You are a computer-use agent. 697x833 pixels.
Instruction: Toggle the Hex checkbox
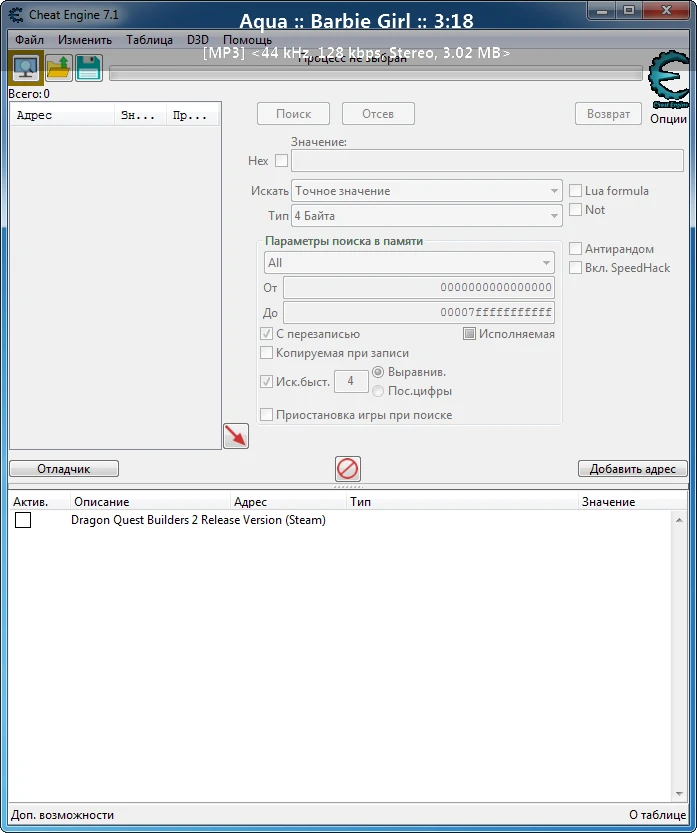(x=282, y=160)
